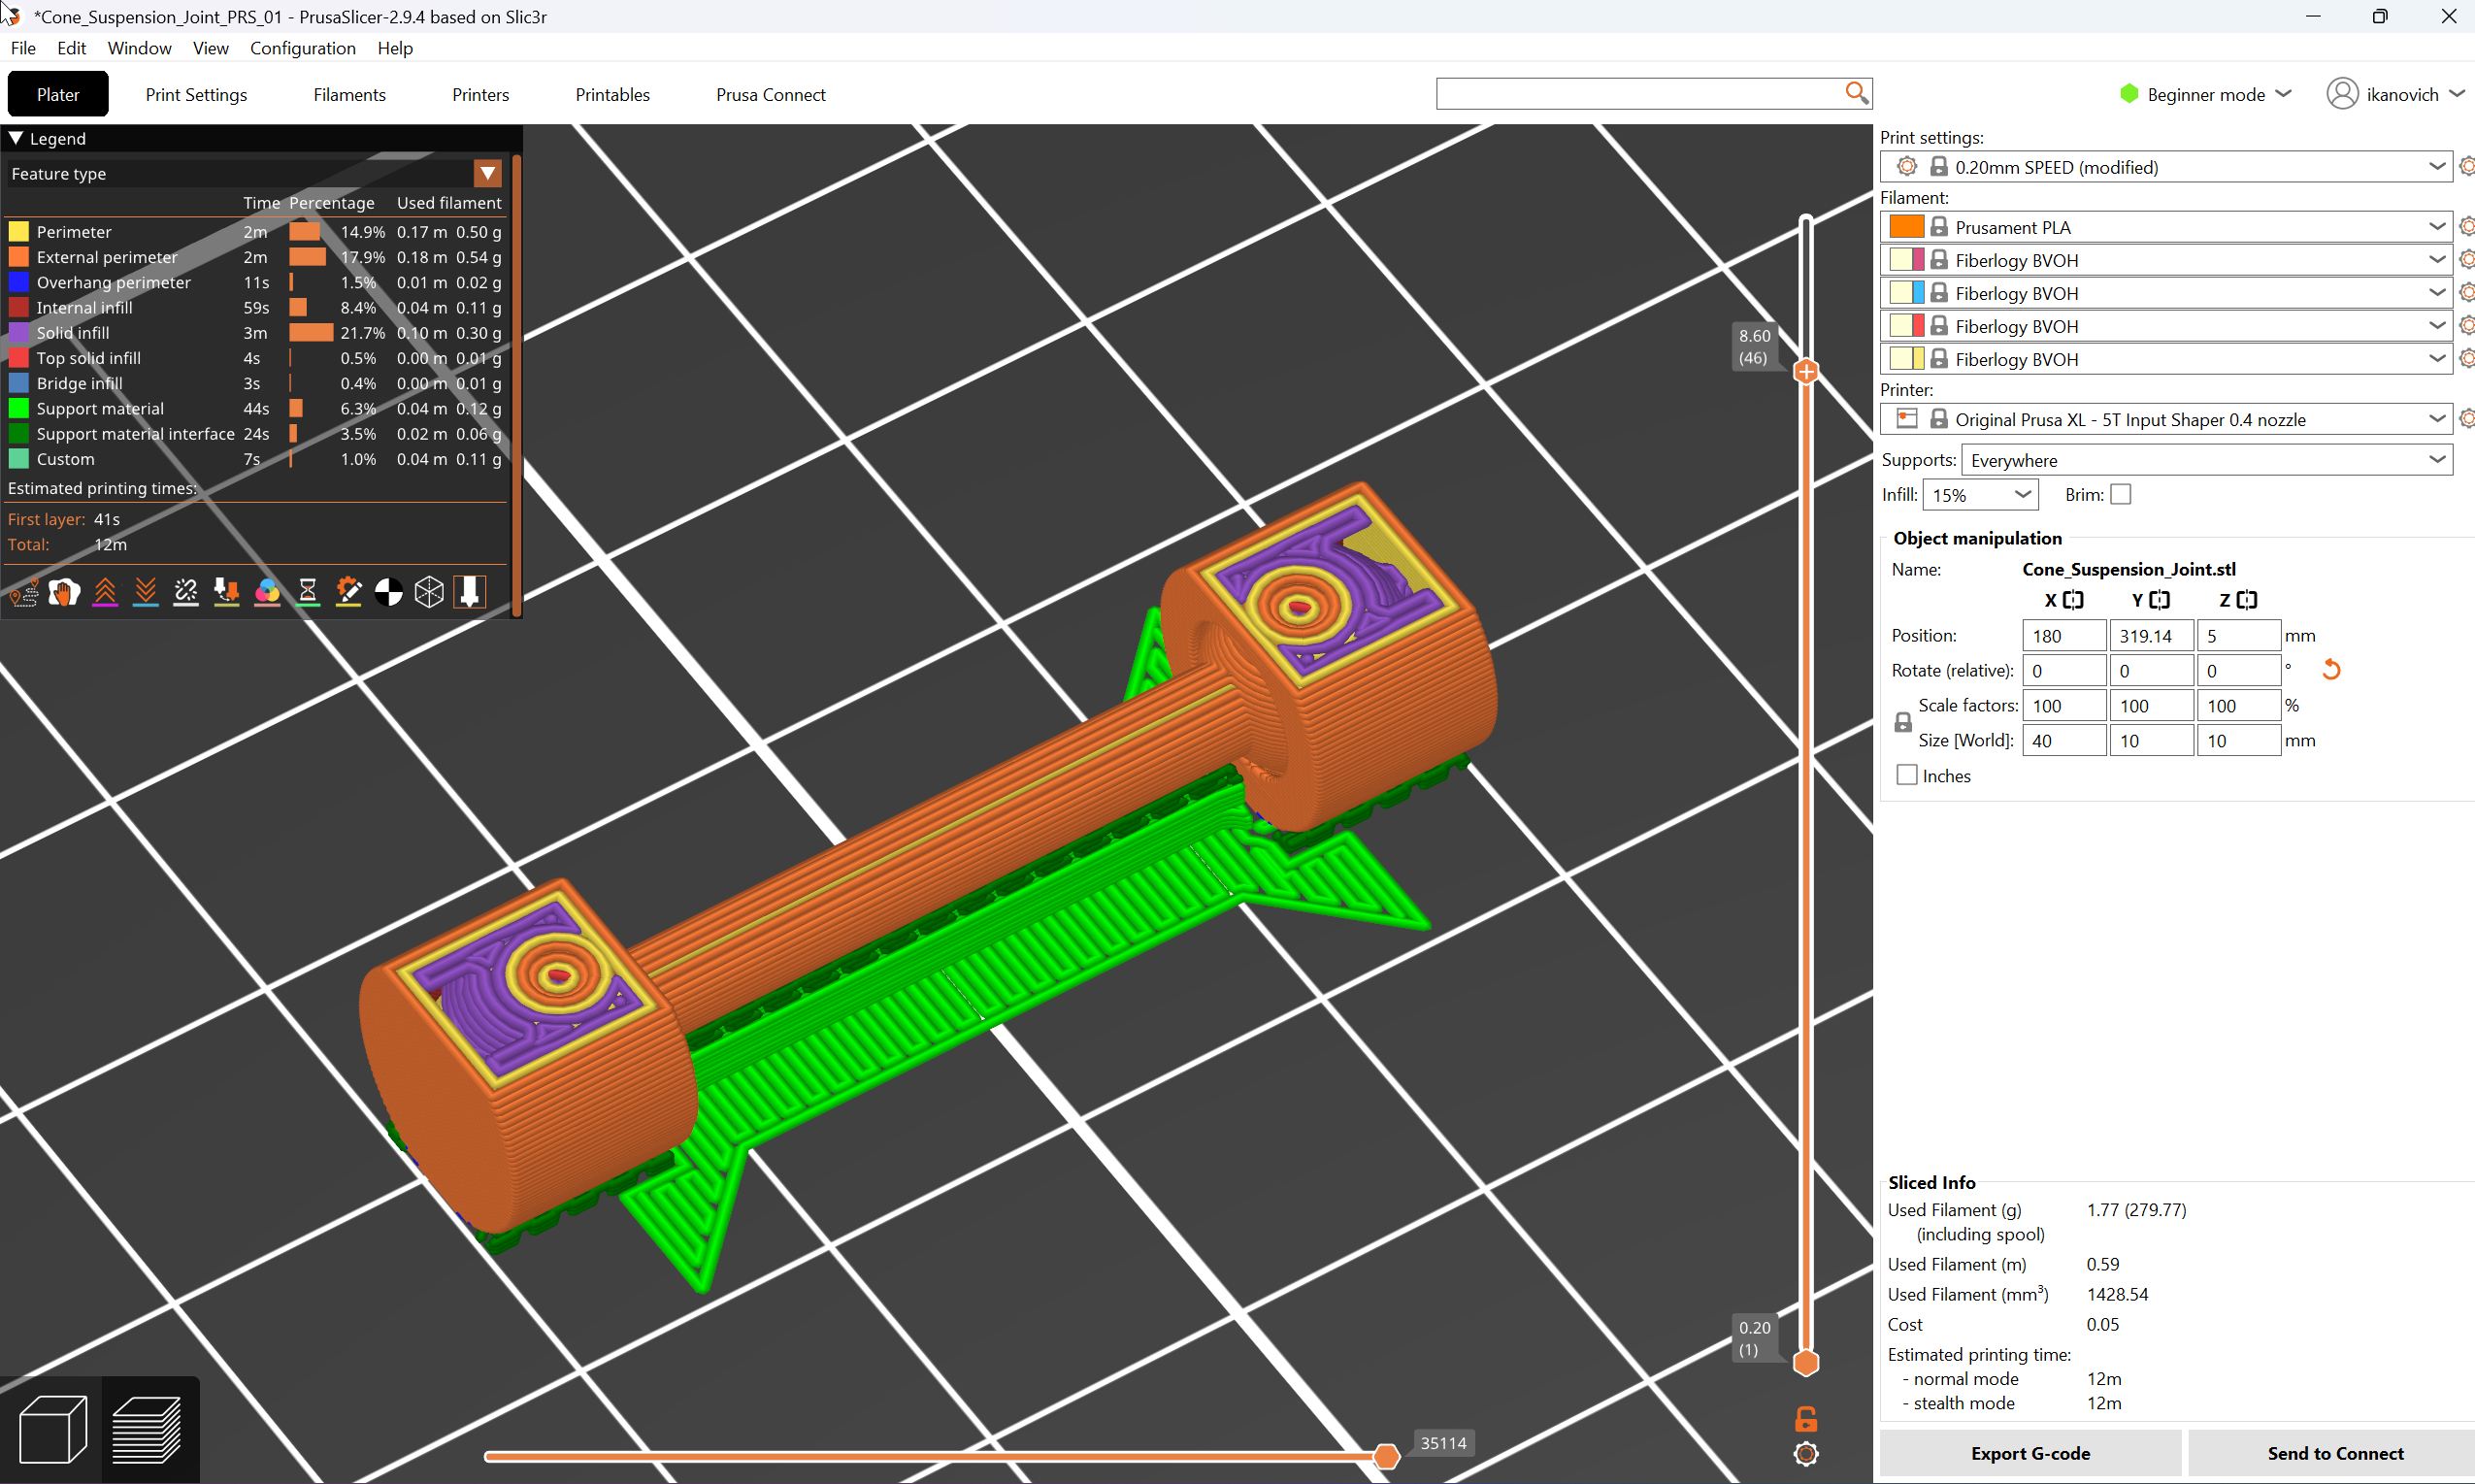This screenshot has width=2475, height=1484.
Task: Toggle retractions double-up-arrow icon
Action: 105,593
